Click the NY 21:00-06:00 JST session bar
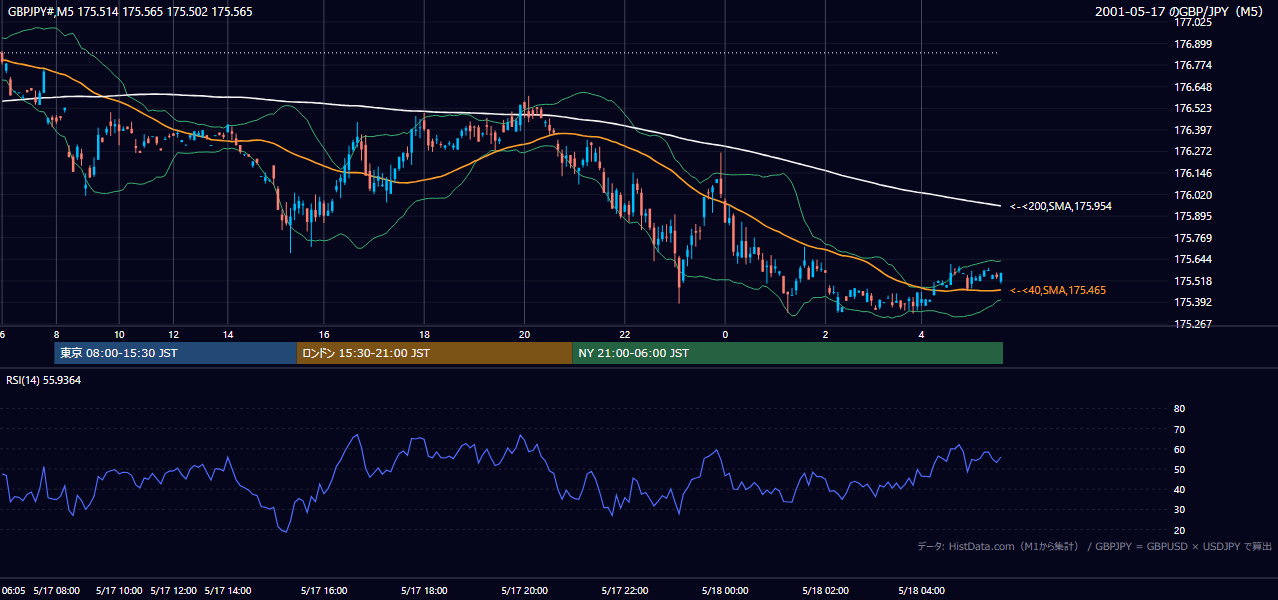 [x=787, y=353]
